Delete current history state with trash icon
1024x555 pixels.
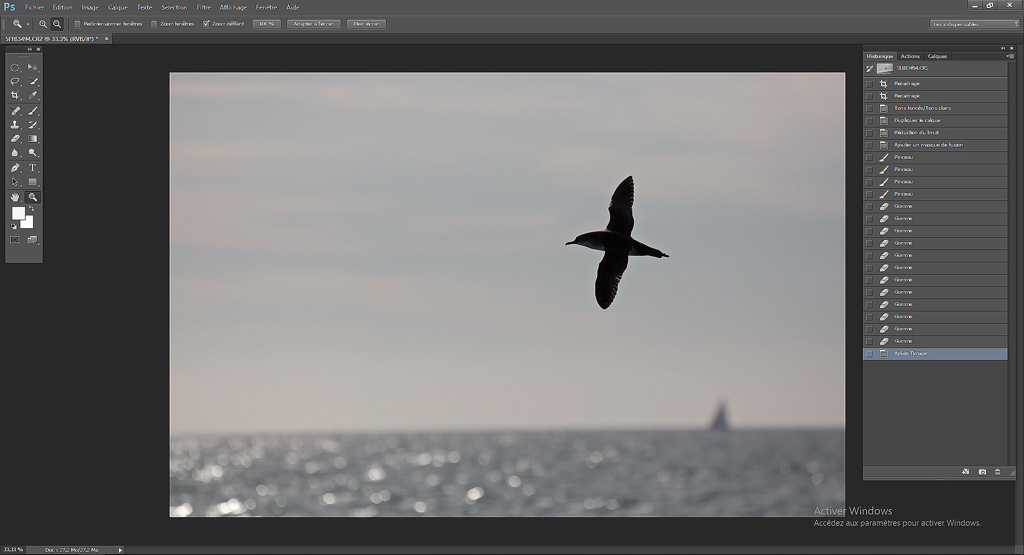click(997, 471)
